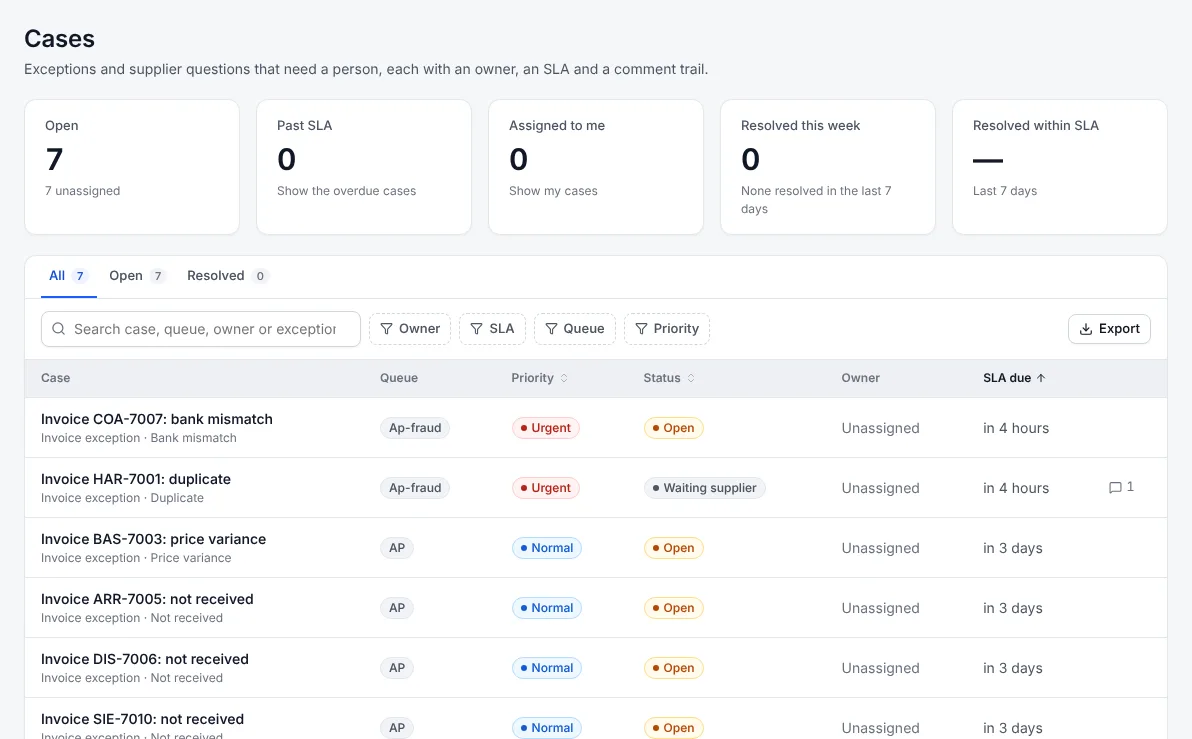The image size is (1192, 739).
Task: Click 'Invoice exception · Bank mismatch' subtitle
Action: click(x=138, y=438)
